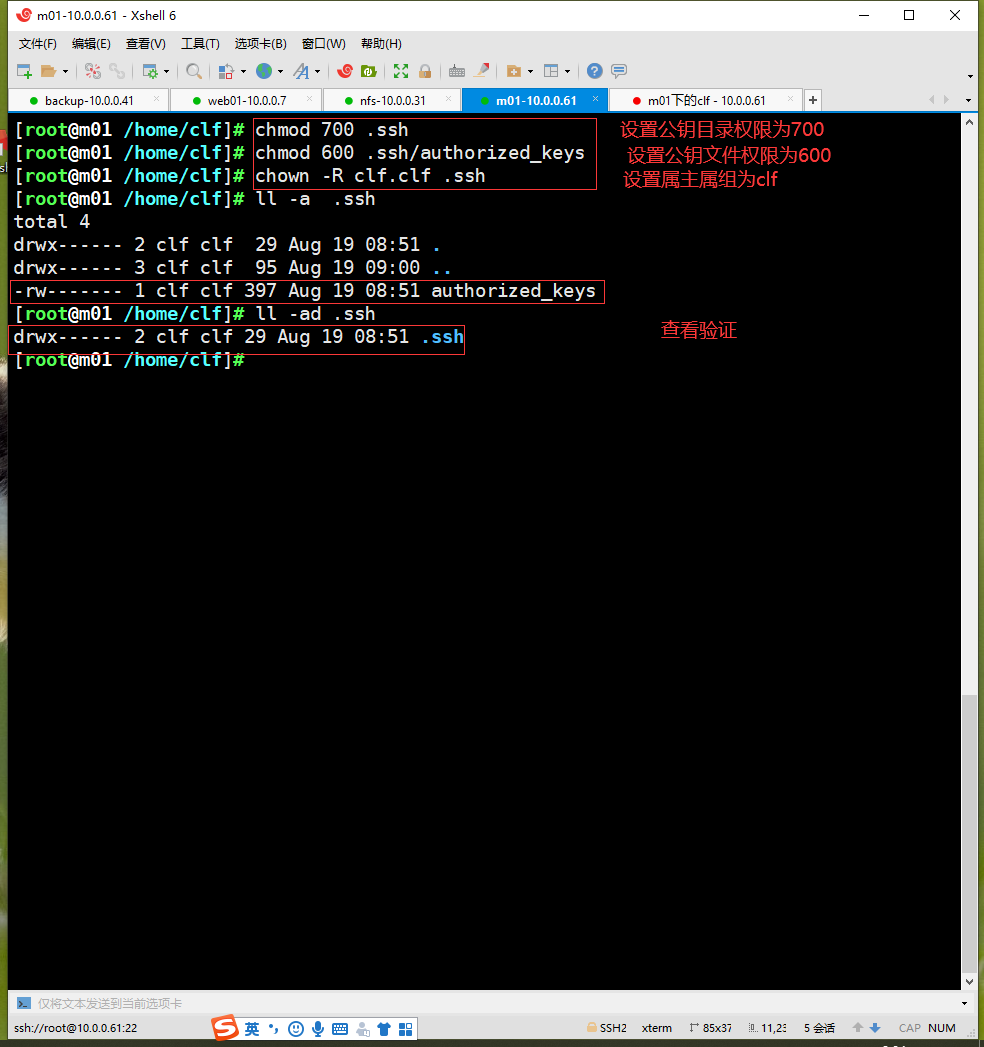Viewport: 984px width, 1047px height.
Task: Expand the add-folder dropdown arrow
Action: tap(531, 71)
